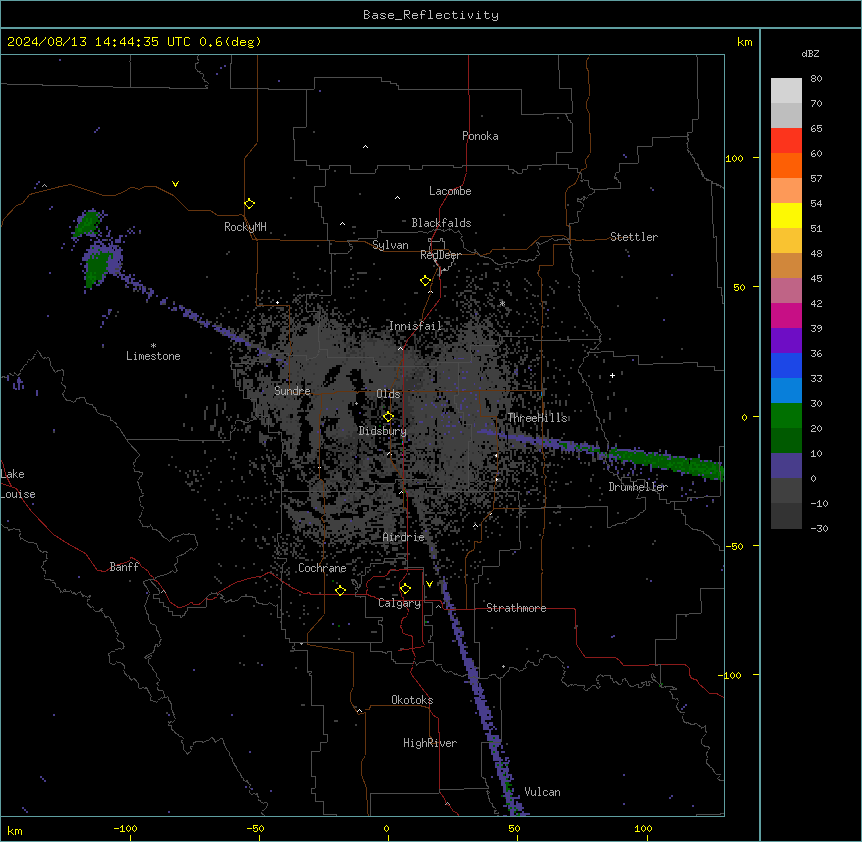Click the Okotoks label

click(412, 700)
